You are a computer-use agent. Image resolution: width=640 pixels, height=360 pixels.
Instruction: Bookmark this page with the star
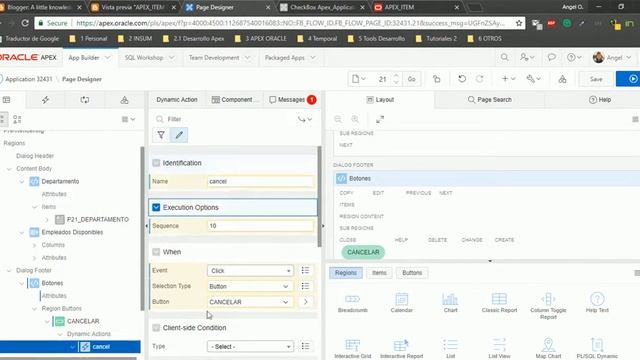pos(519,23)
